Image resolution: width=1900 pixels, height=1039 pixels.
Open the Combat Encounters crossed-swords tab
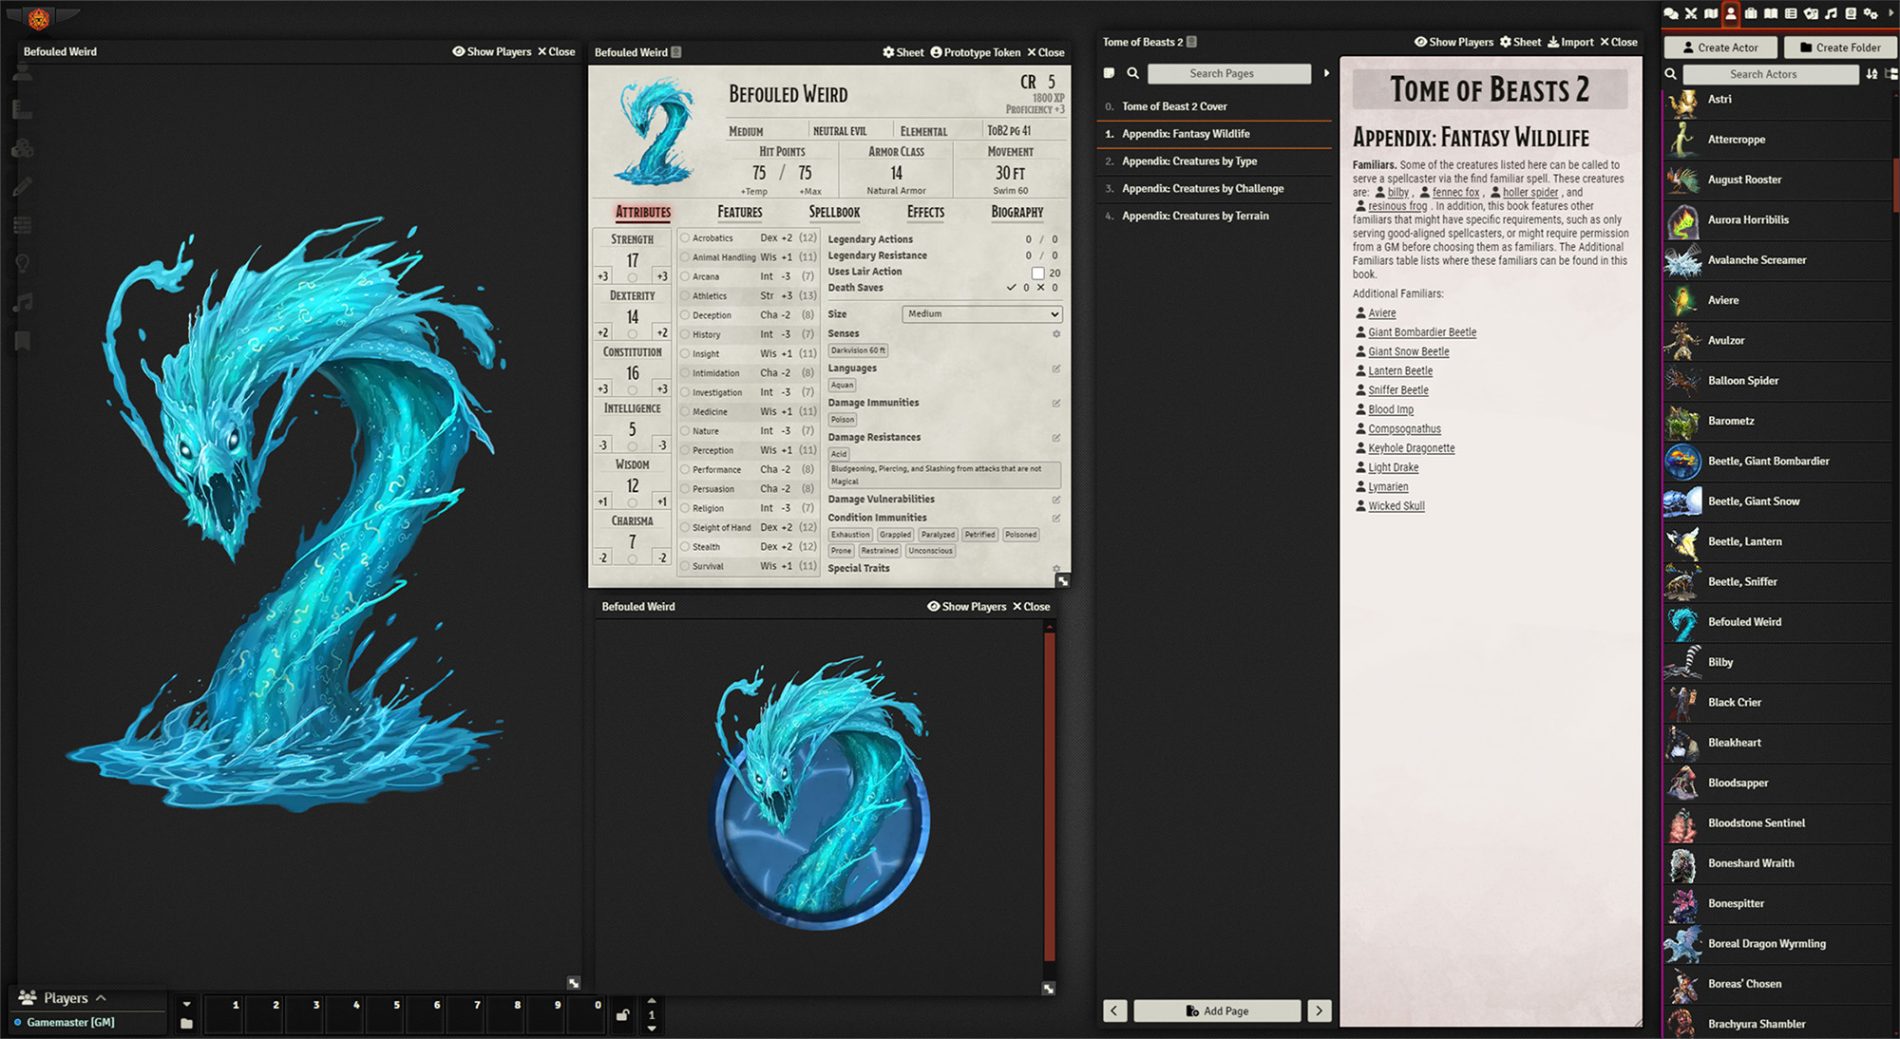(1691, 14)
